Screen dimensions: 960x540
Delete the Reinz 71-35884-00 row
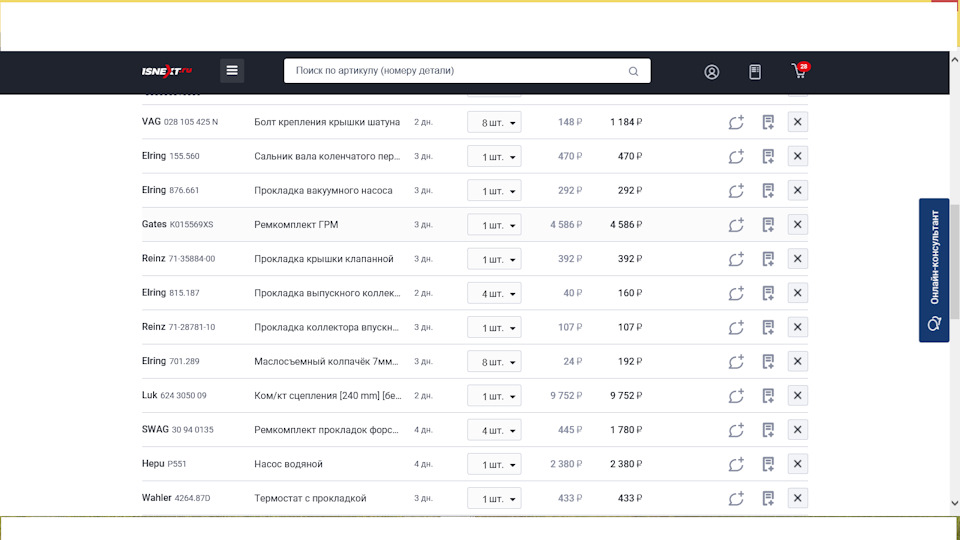point(797,259)
